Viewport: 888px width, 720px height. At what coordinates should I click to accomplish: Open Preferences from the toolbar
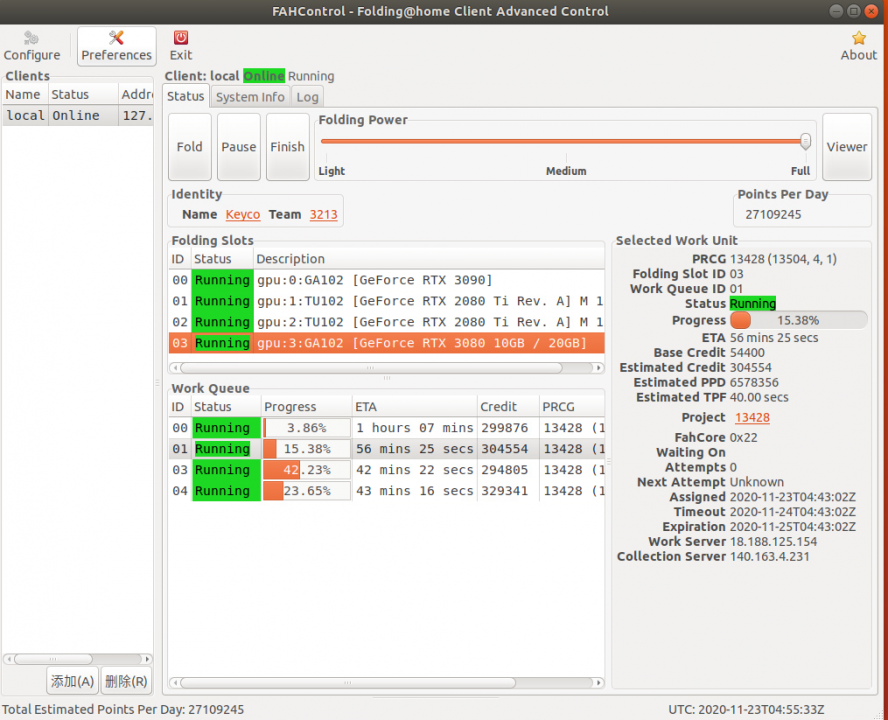[x=117, y=46]
